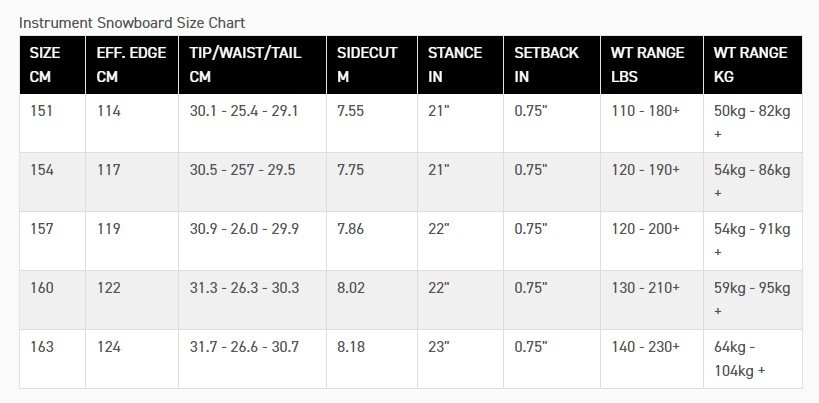
Task: Click the 23" stance value
Action: (460, 359)
